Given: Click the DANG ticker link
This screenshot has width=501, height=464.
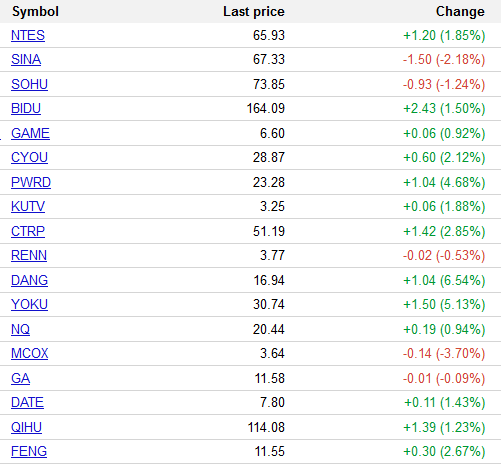Looking at the screenshot, I should pyautogui.click(x=29, y=280).
